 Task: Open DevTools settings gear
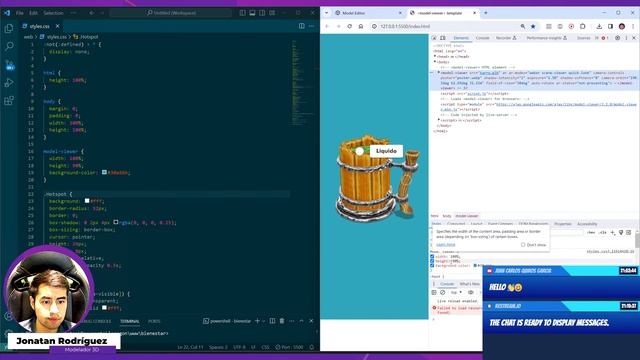pos(617,38)
